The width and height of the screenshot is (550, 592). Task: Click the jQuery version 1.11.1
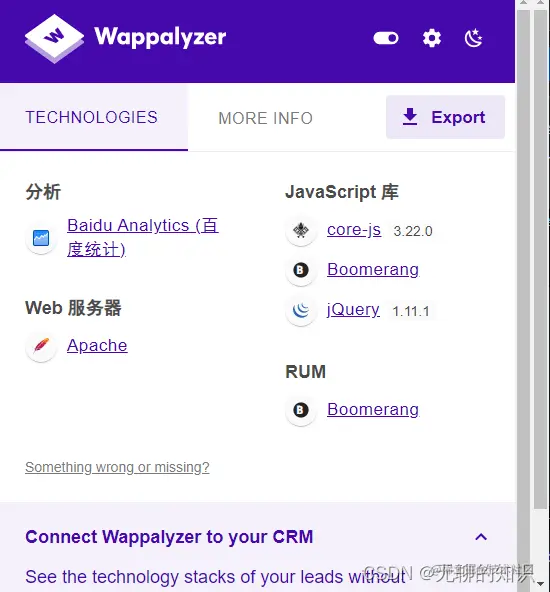tap(411, 311)
